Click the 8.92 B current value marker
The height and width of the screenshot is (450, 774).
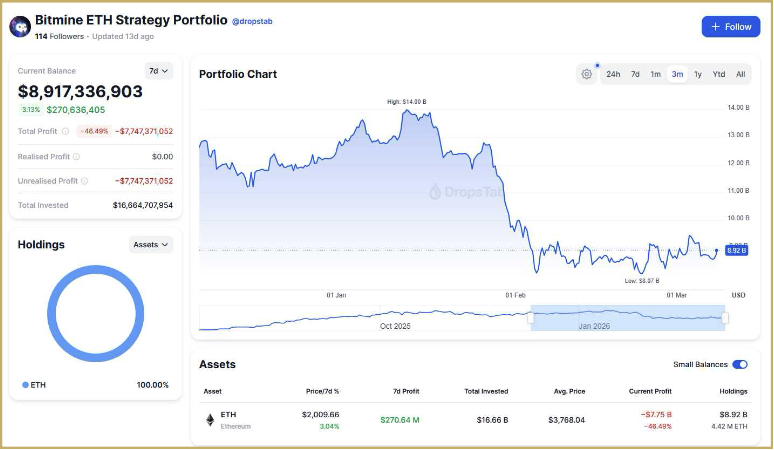click(736, 251)
